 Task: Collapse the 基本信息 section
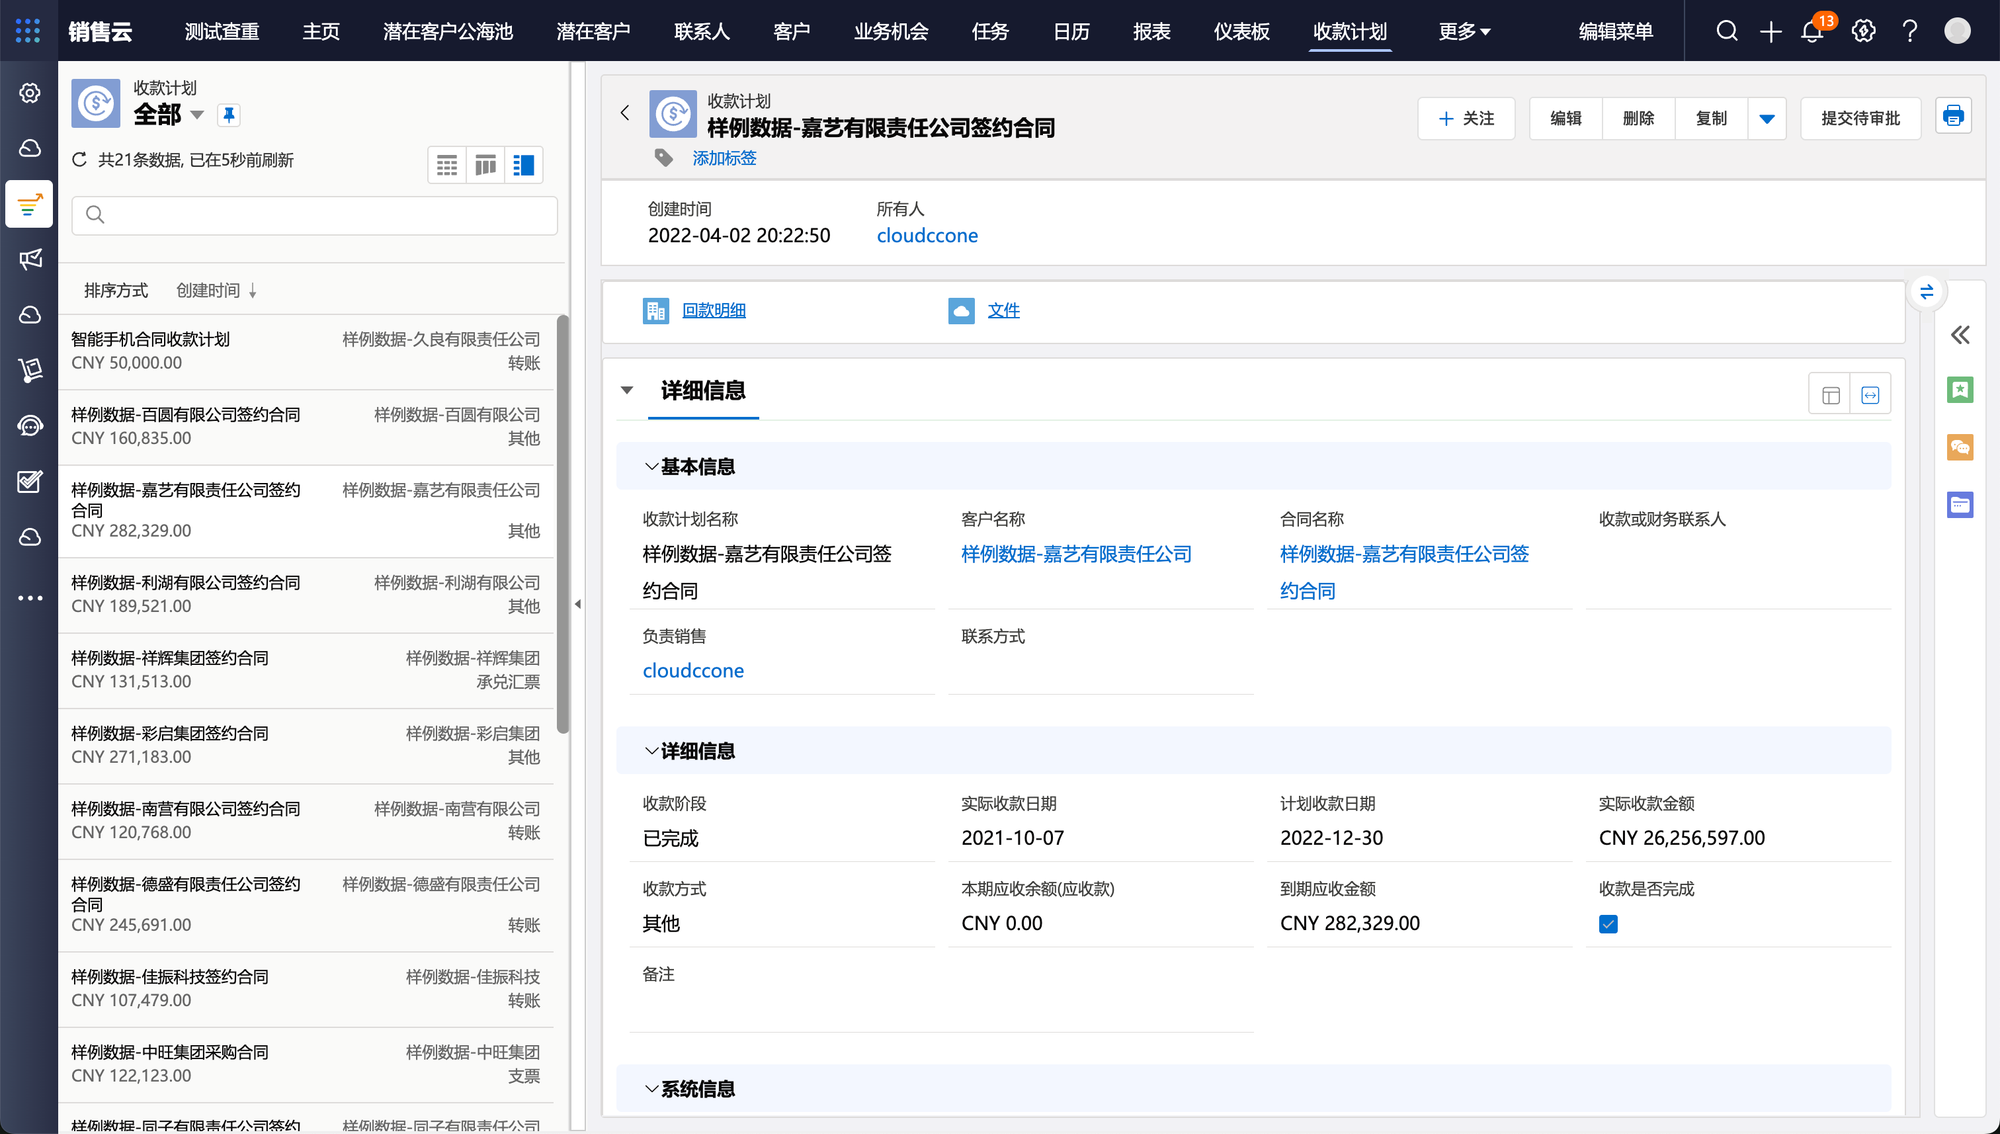(x=651, y=467)
